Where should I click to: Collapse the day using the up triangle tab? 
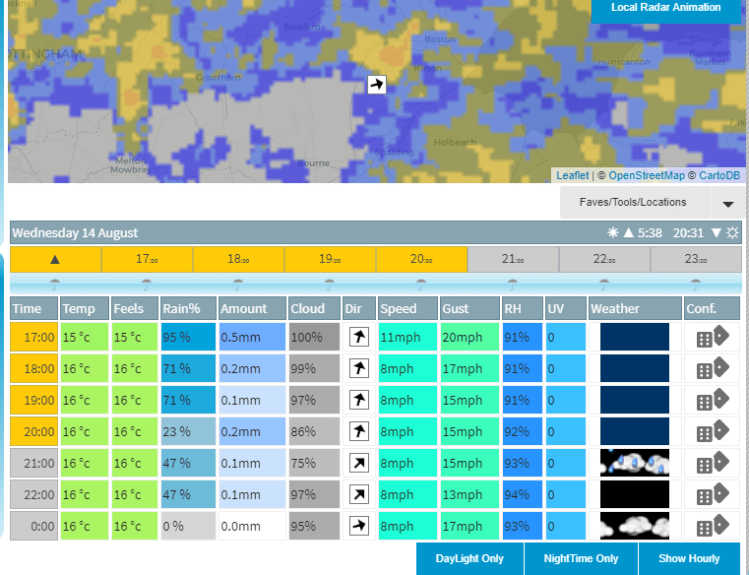click(55, 260)
